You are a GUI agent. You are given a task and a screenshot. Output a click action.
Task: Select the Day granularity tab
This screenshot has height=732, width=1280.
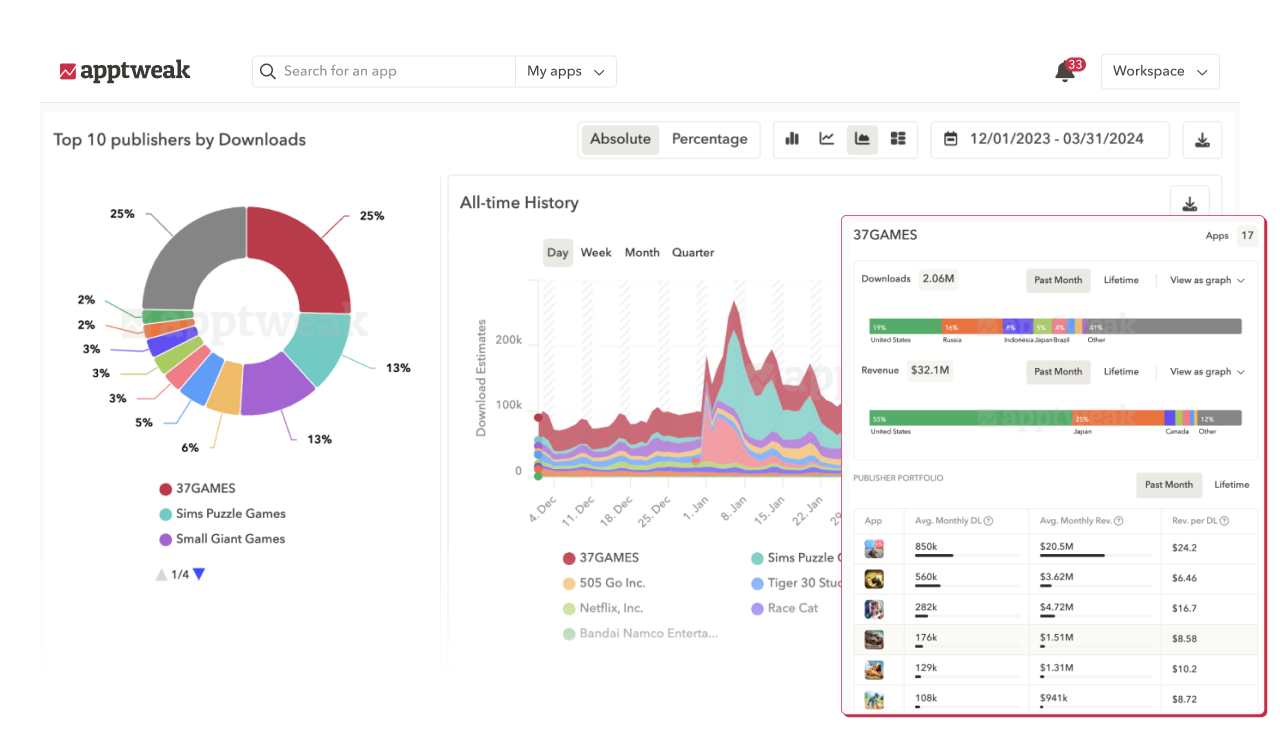click(x=558, y=252)
